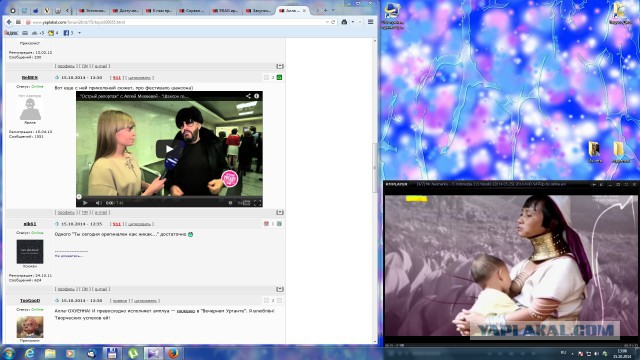Expand the bookmarks bar overflow arrow

click(79, 33)
